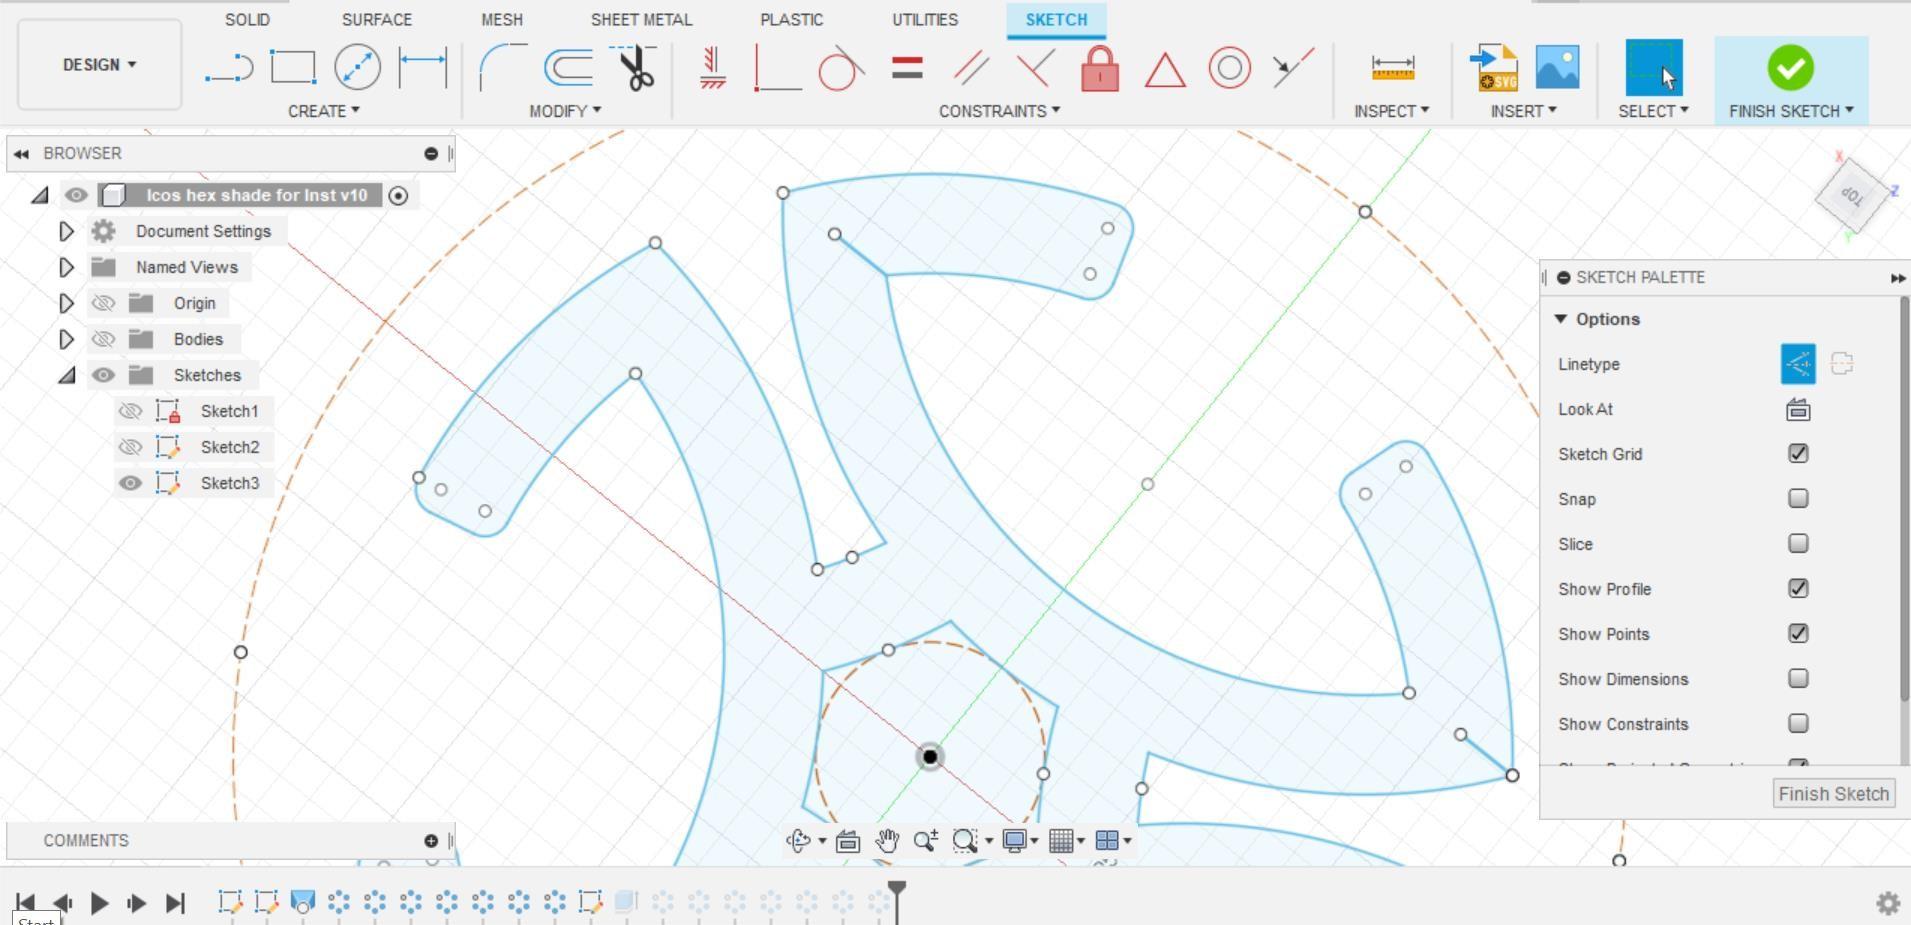Apply the Collinear constraint
The height and width of the screenshot is (925, 1911).
1293,68
